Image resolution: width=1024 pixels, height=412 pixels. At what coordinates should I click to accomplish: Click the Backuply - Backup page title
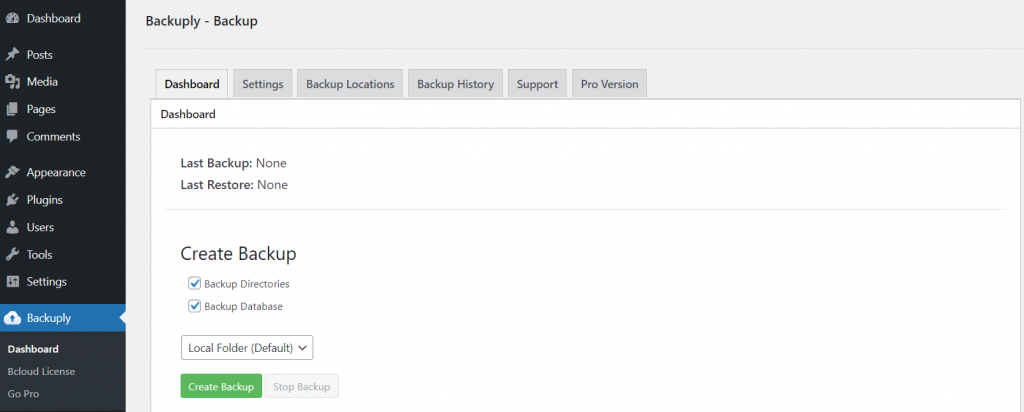(x=201, y=21)
